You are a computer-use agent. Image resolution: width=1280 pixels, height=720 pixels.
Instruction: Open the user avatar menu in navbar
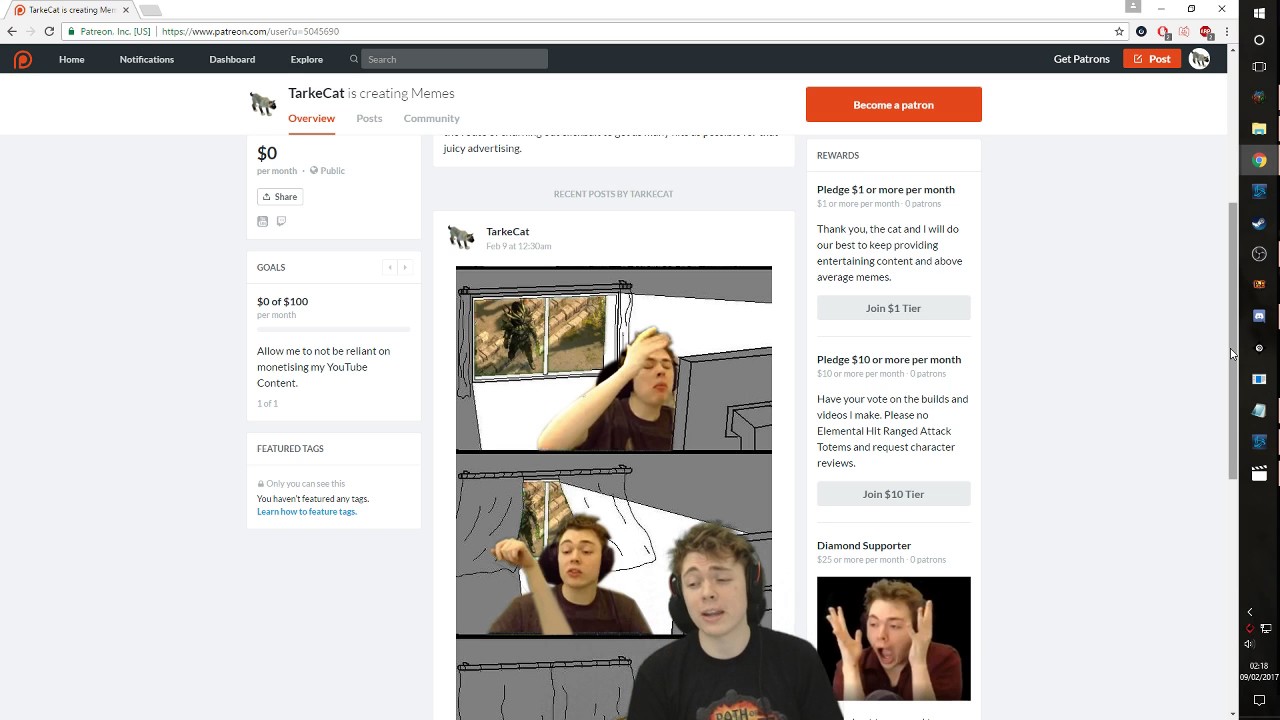pos(1199,59)
